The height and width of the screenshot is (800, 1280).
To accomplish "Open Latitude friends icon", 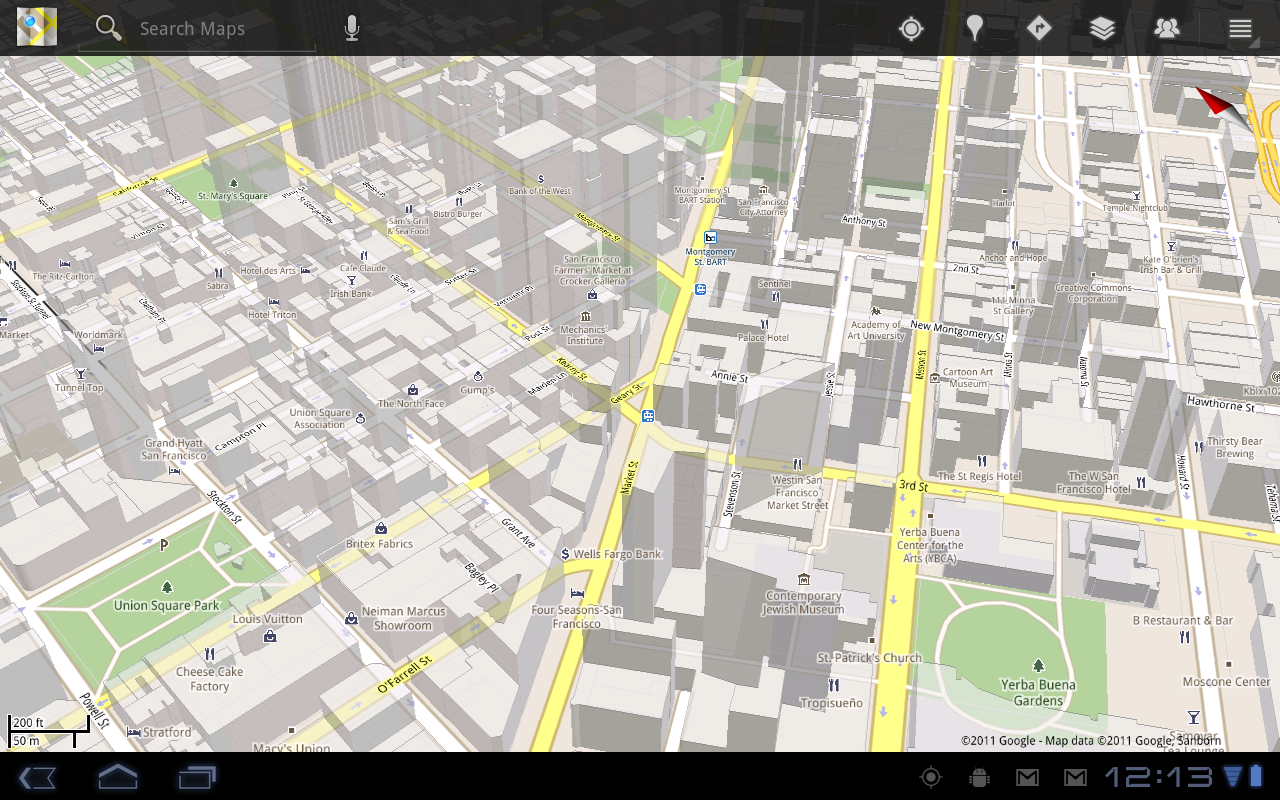I will tap(1166, 28).
